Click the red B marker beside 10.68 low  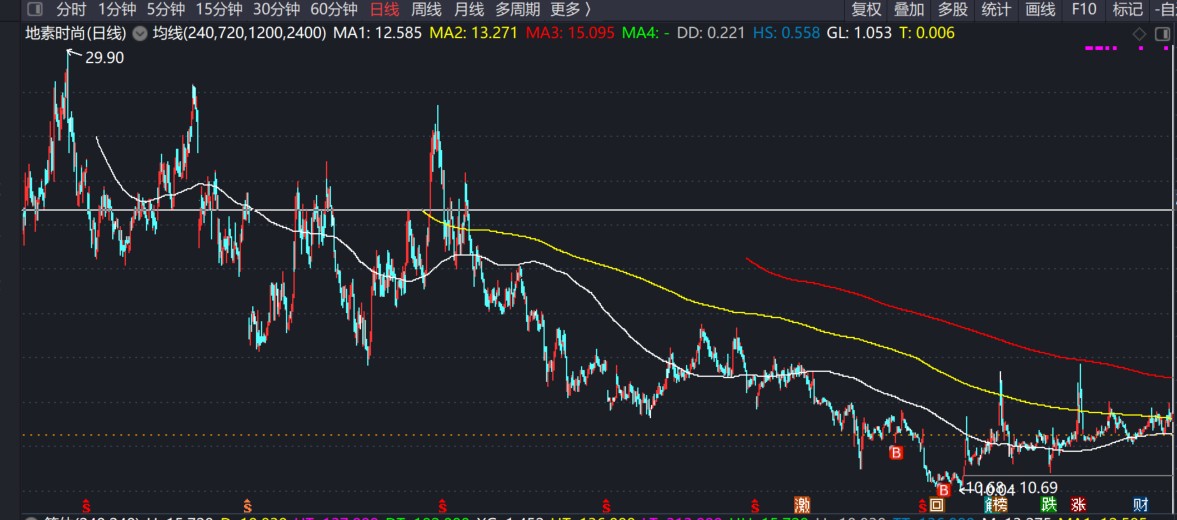[944, 490]
